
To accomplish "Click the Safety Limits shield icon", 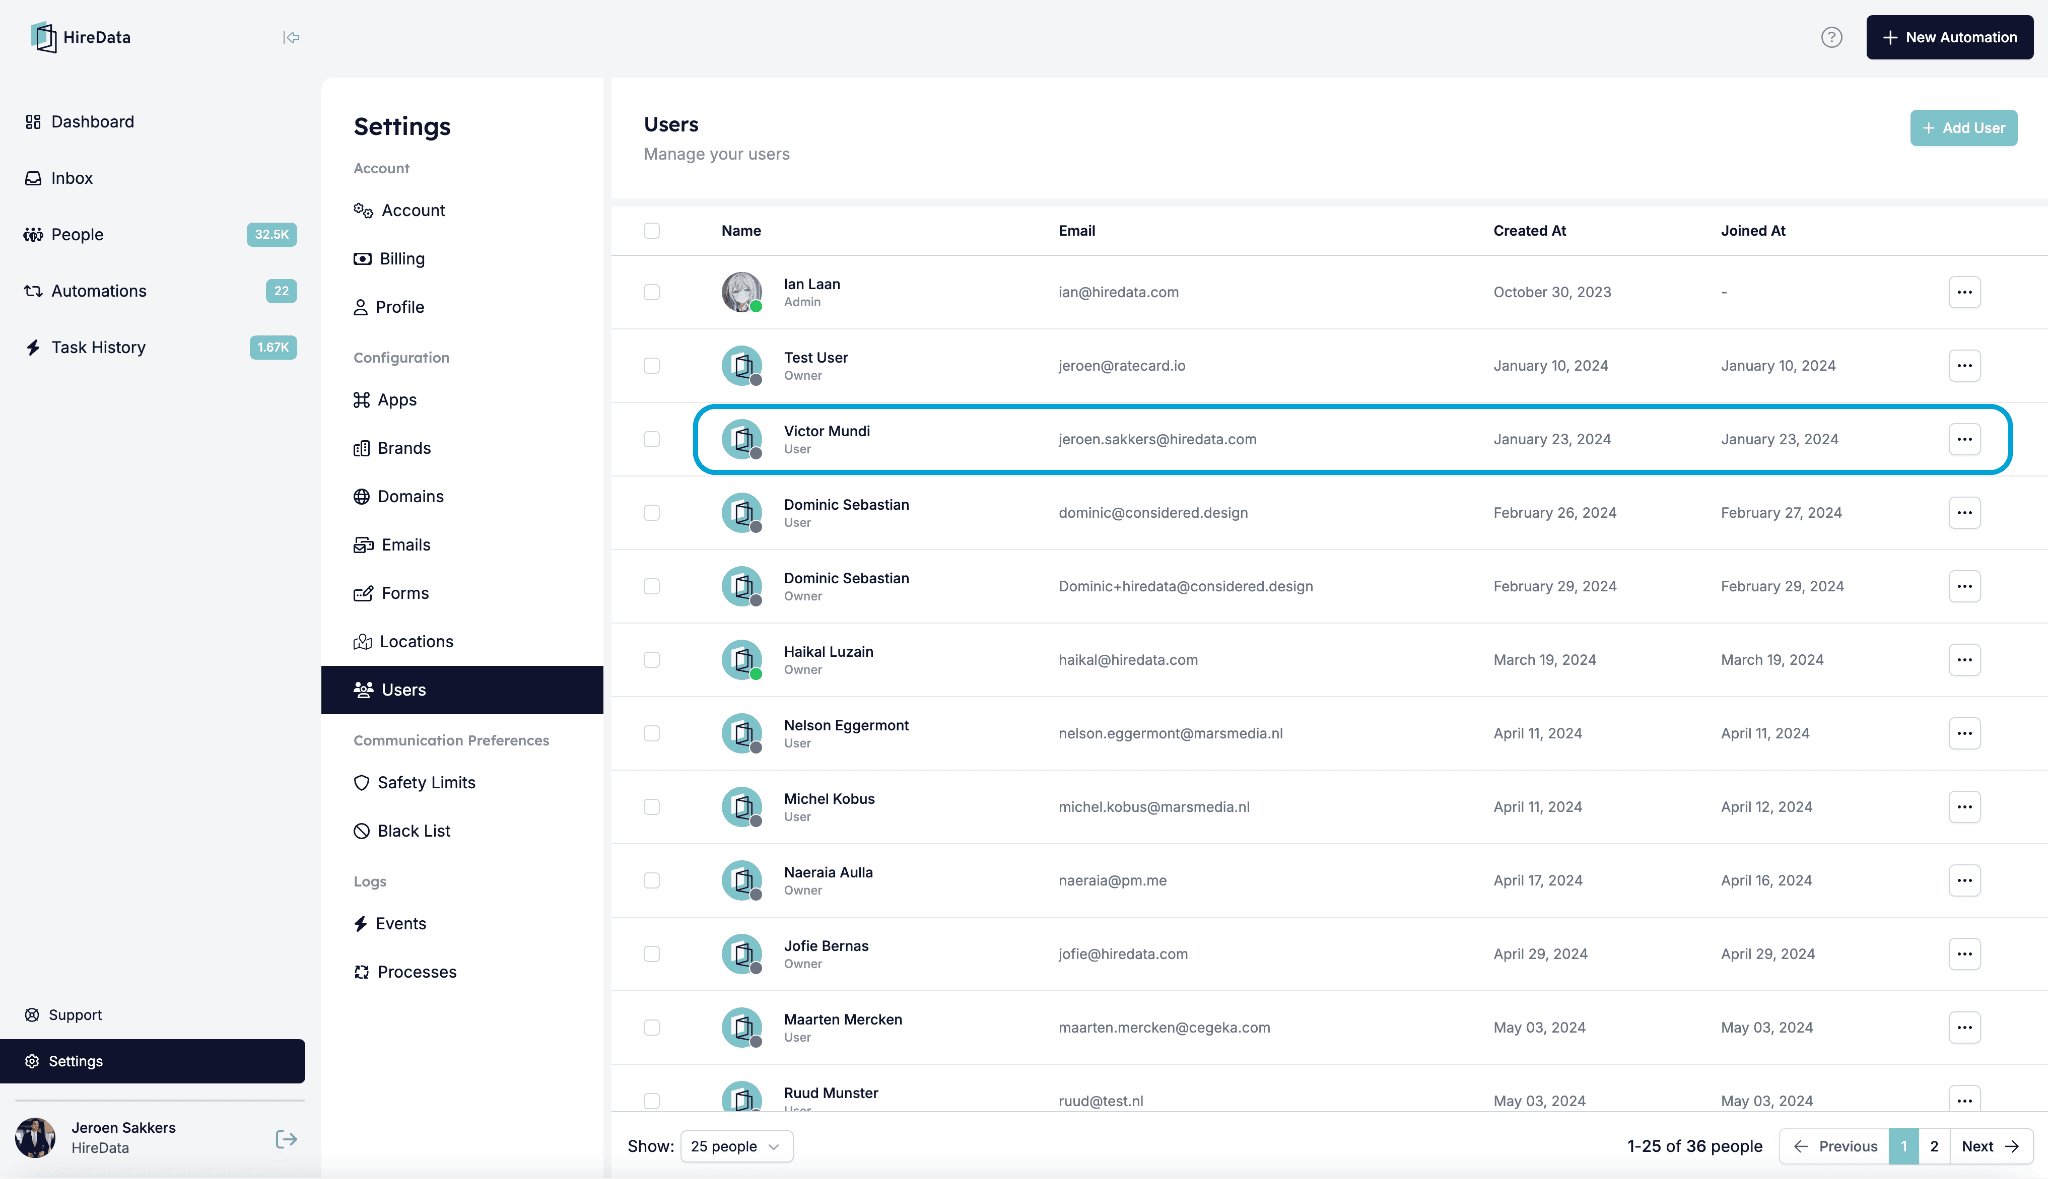I will pyautogui.click(x=361, y=783).
